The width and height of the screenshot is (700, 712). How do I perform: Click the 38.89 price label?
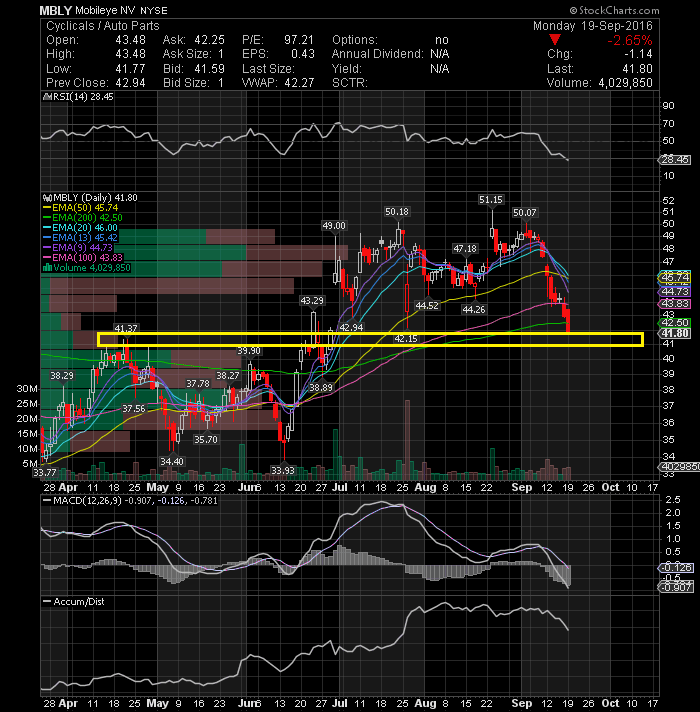[x=321, y=387]
